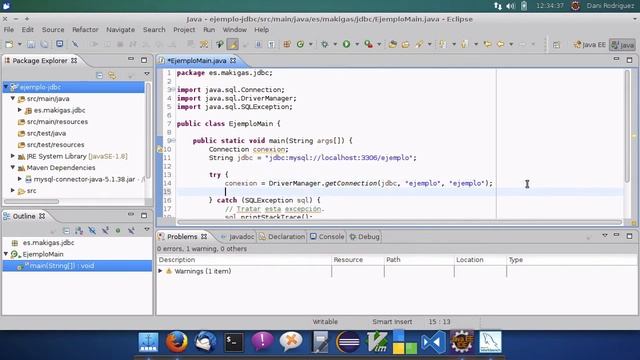This screenshot has width=640, height=360.
Task: Collapse the ejemplo-jdbc project node
Action: [6, 87]
